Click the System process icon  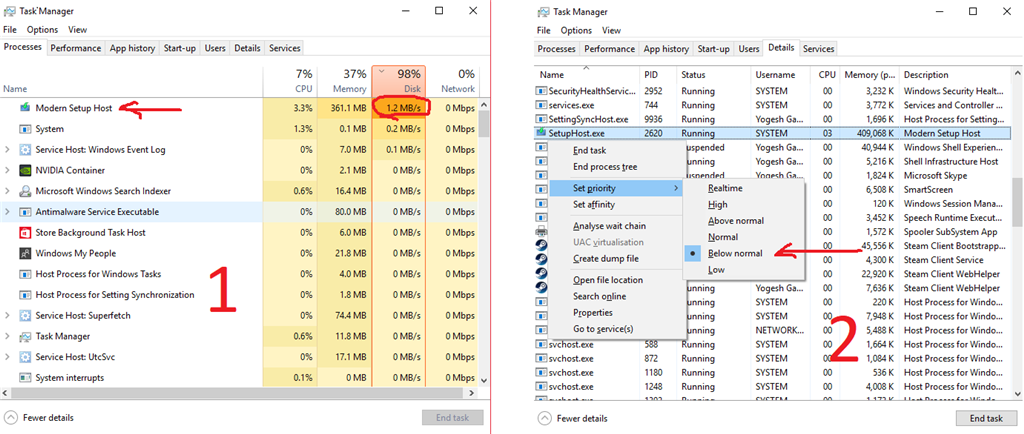coord(25,129)
